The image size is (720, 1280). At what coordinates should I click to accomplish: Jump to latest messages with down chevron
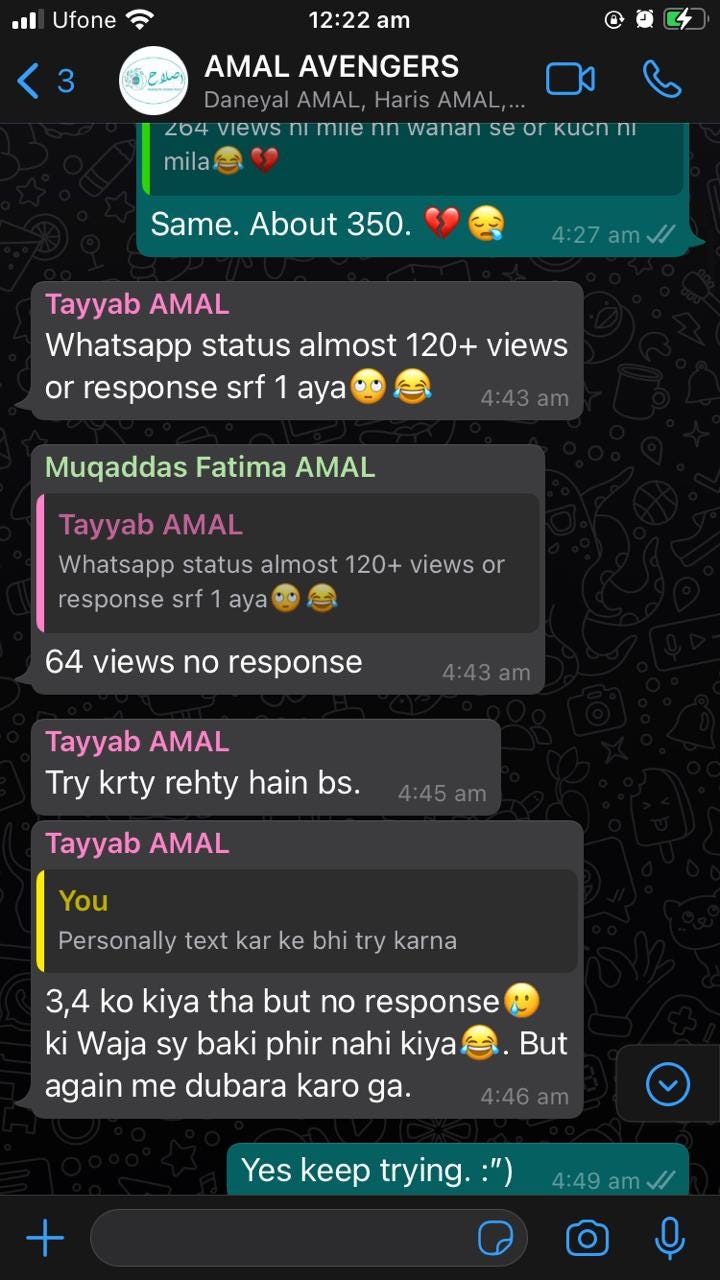pos(668,1084)
